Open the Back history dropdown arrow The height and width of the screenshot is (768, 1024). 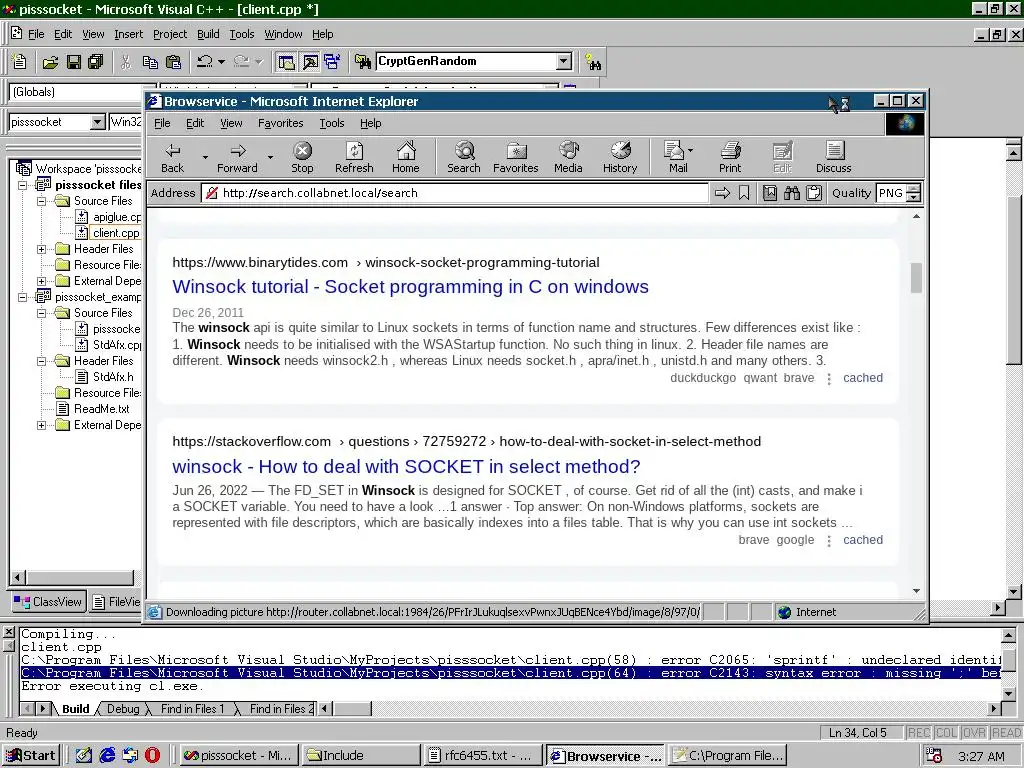click(x=205, y=157)
